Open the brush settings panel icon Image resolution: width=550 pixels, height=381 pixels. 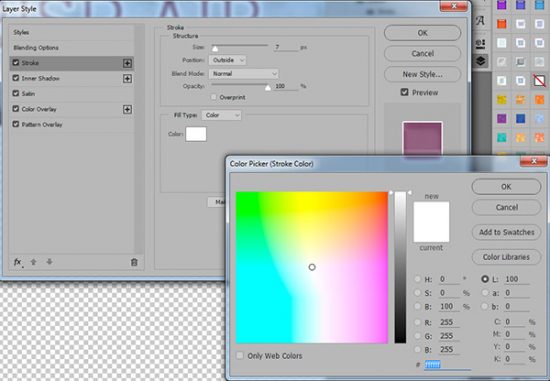click(x=480, y=44)
